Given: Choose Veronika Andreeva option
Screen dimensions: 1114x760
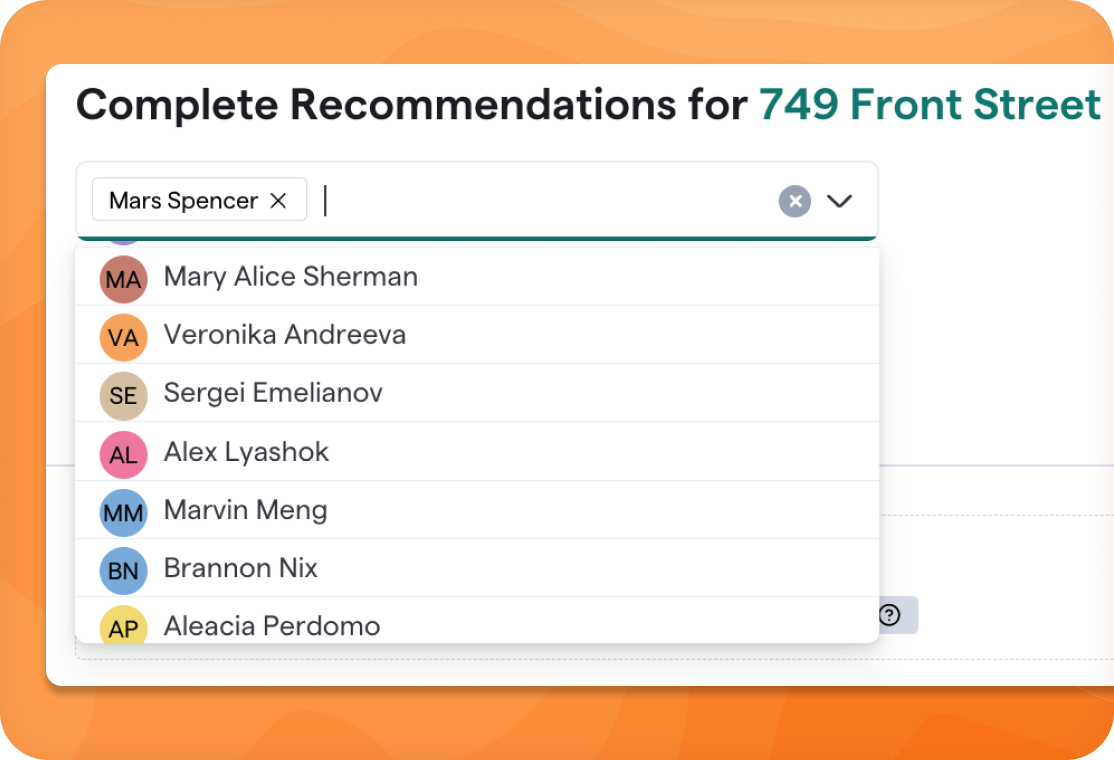Looking at the screenshot, I should tap(285, 335).
